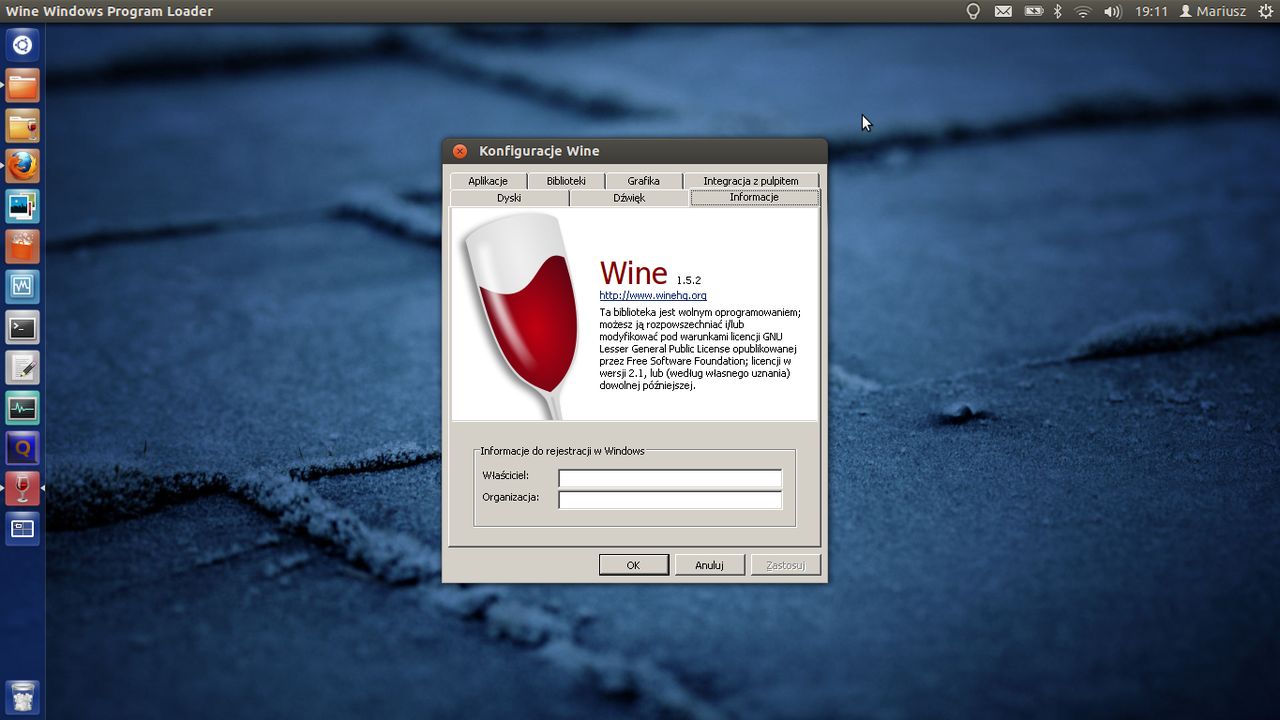Image resolution: width=1280 pixels, height=720 pixels.
Task: Open the Ubuntu Dash home launcher
Action: [23, 45]
